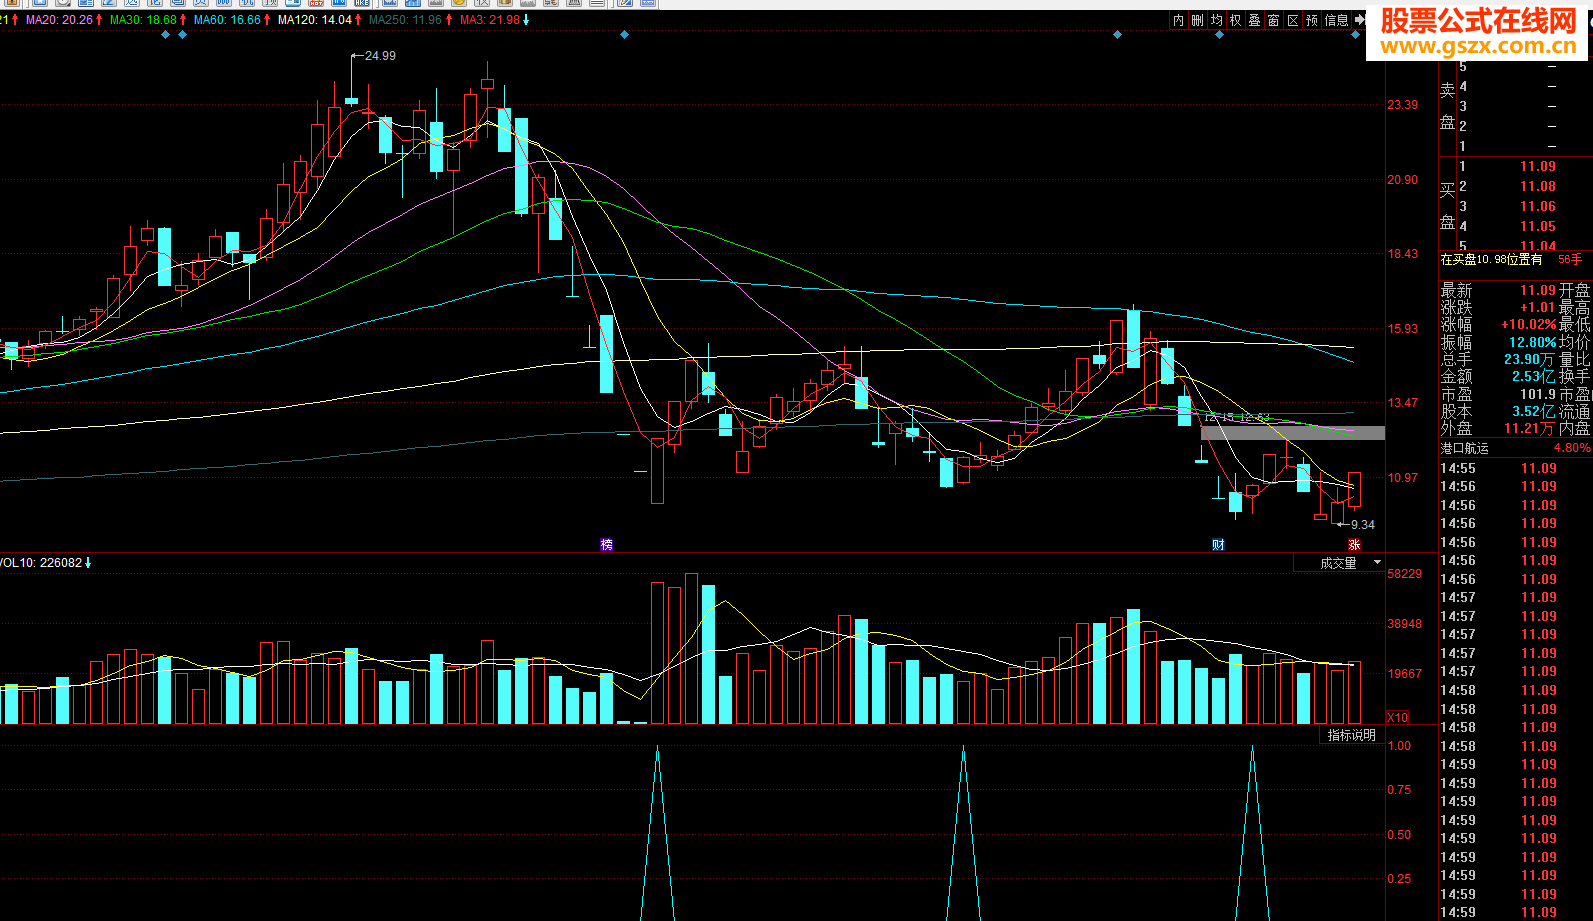The image size is (1593, 921).
Task: Click the +1.01 change value
Action: pos(1538,307)
